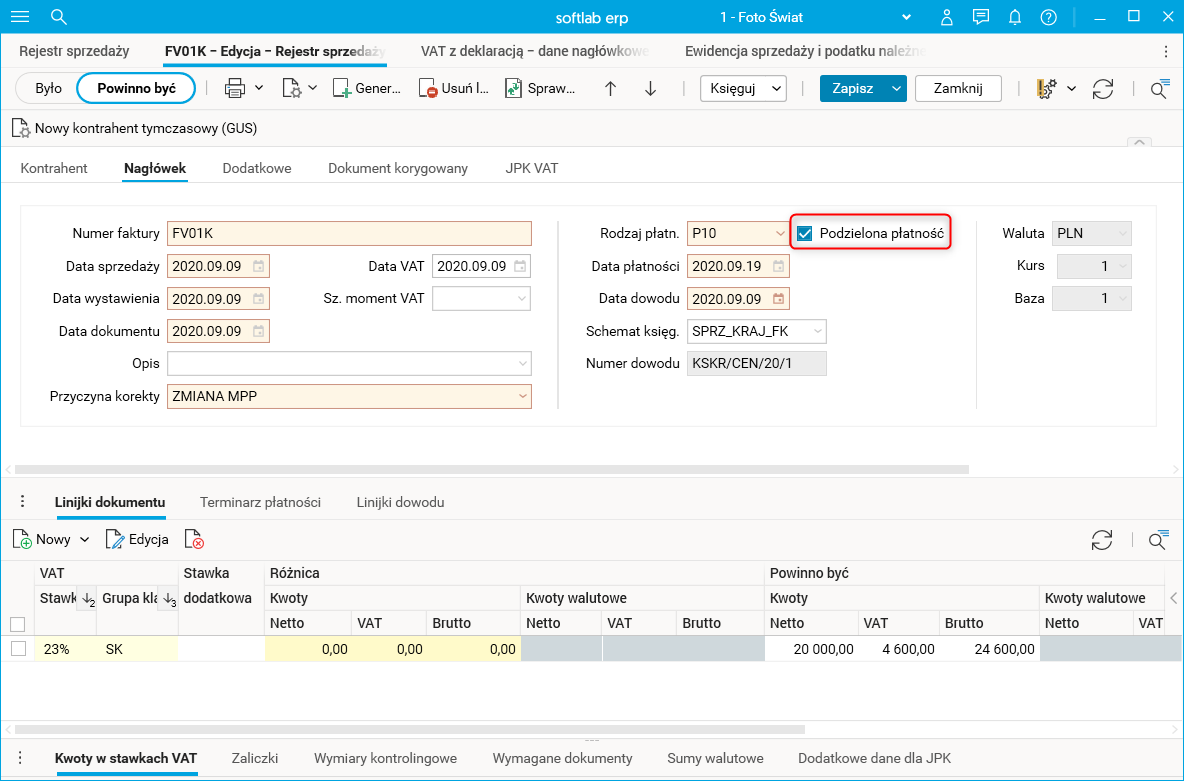Click the horizontal scrollbar below the header form
This screenshot has width=1184, height=781.
pyautogui.click(x=490, y=469)
